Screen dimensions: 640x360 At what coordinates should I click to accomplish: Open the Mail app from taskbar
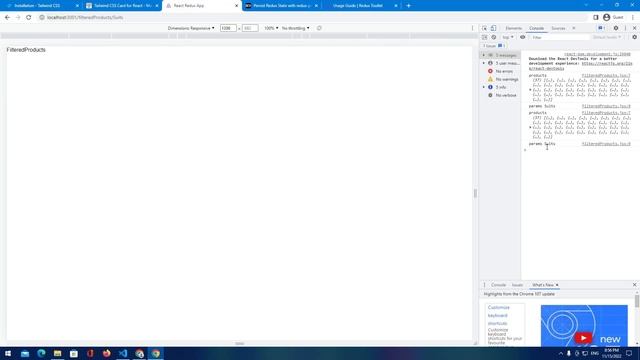[25, 353]
